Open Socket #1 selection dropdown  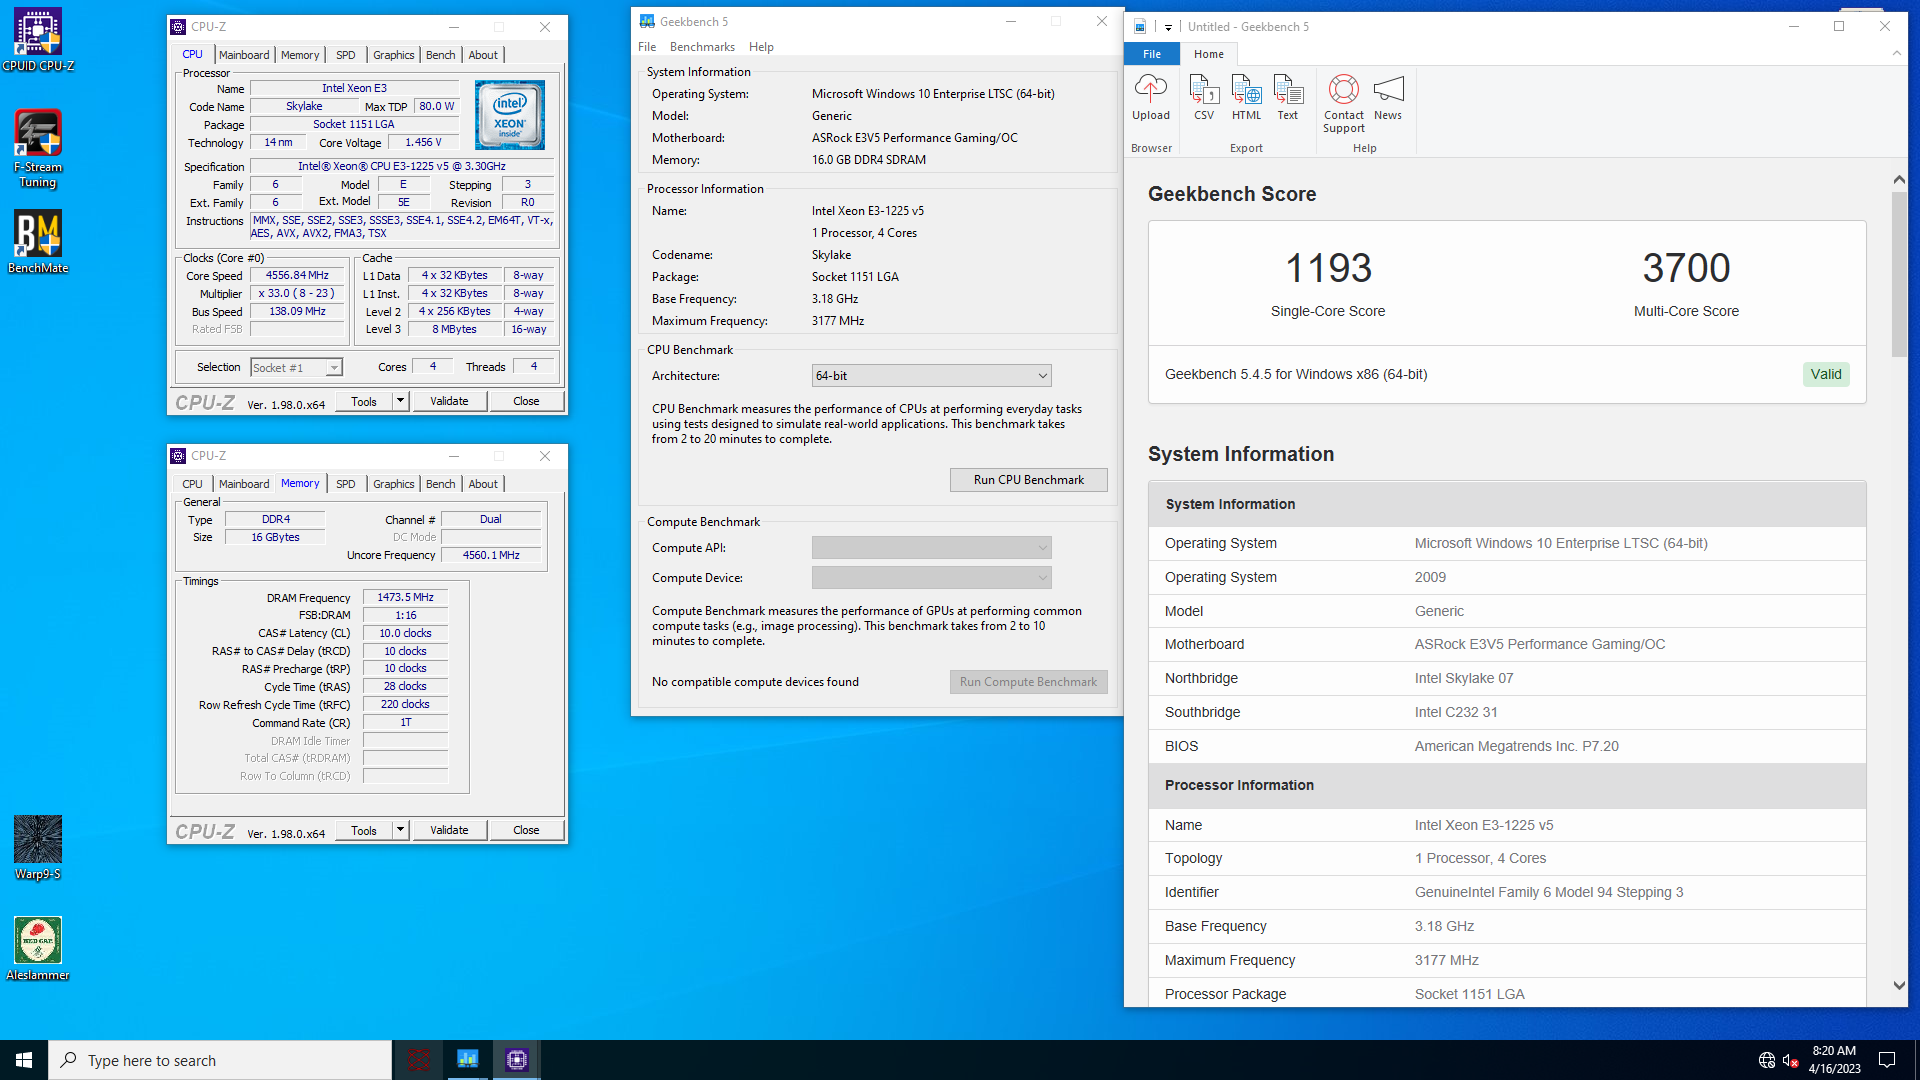[x=296, y=368]
